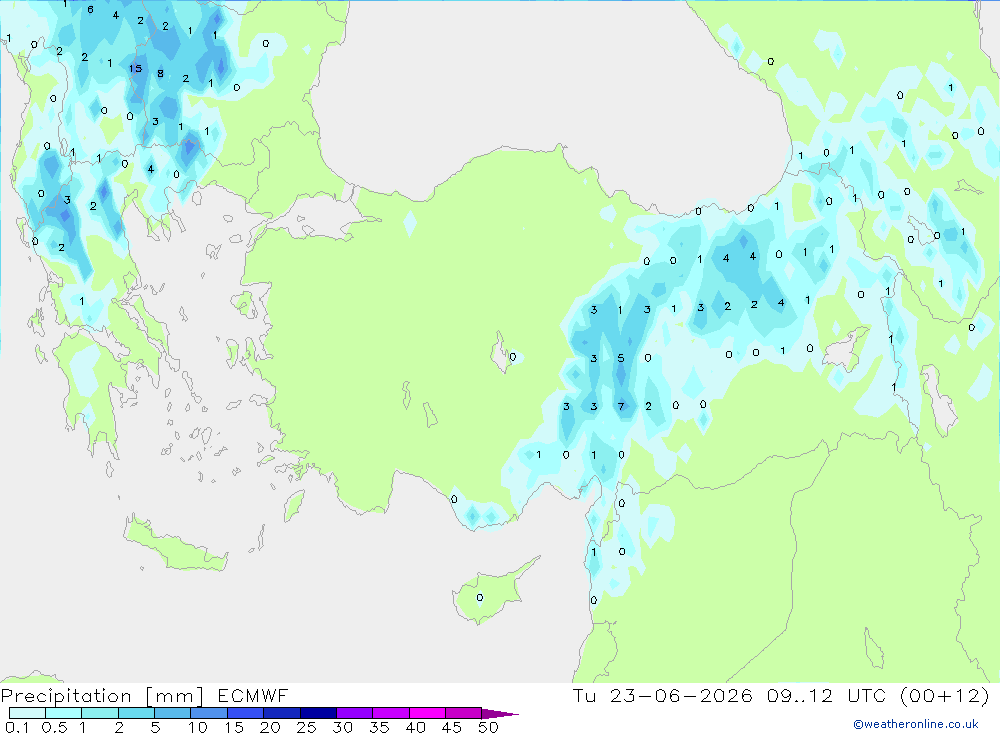1000x733 pixels.
Task: Click the '[mm]' unit label
Action: click(x=175, y=695)
